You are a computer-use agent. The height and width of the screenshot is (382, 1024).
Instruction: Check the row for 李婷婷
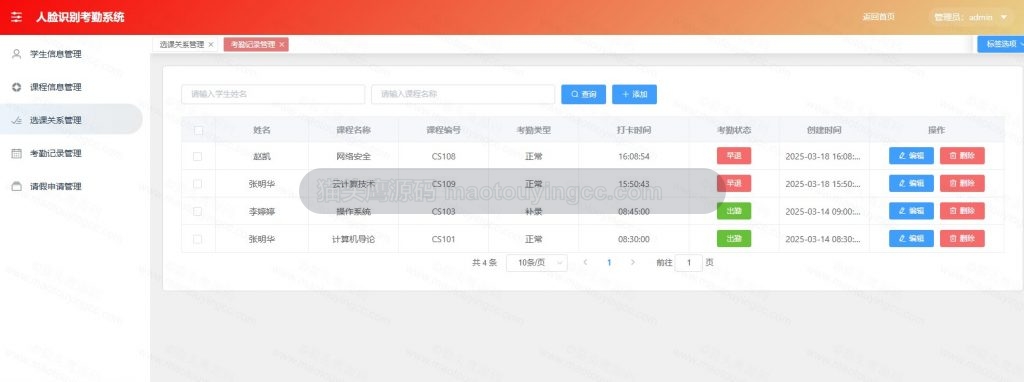tap(198, 212)
